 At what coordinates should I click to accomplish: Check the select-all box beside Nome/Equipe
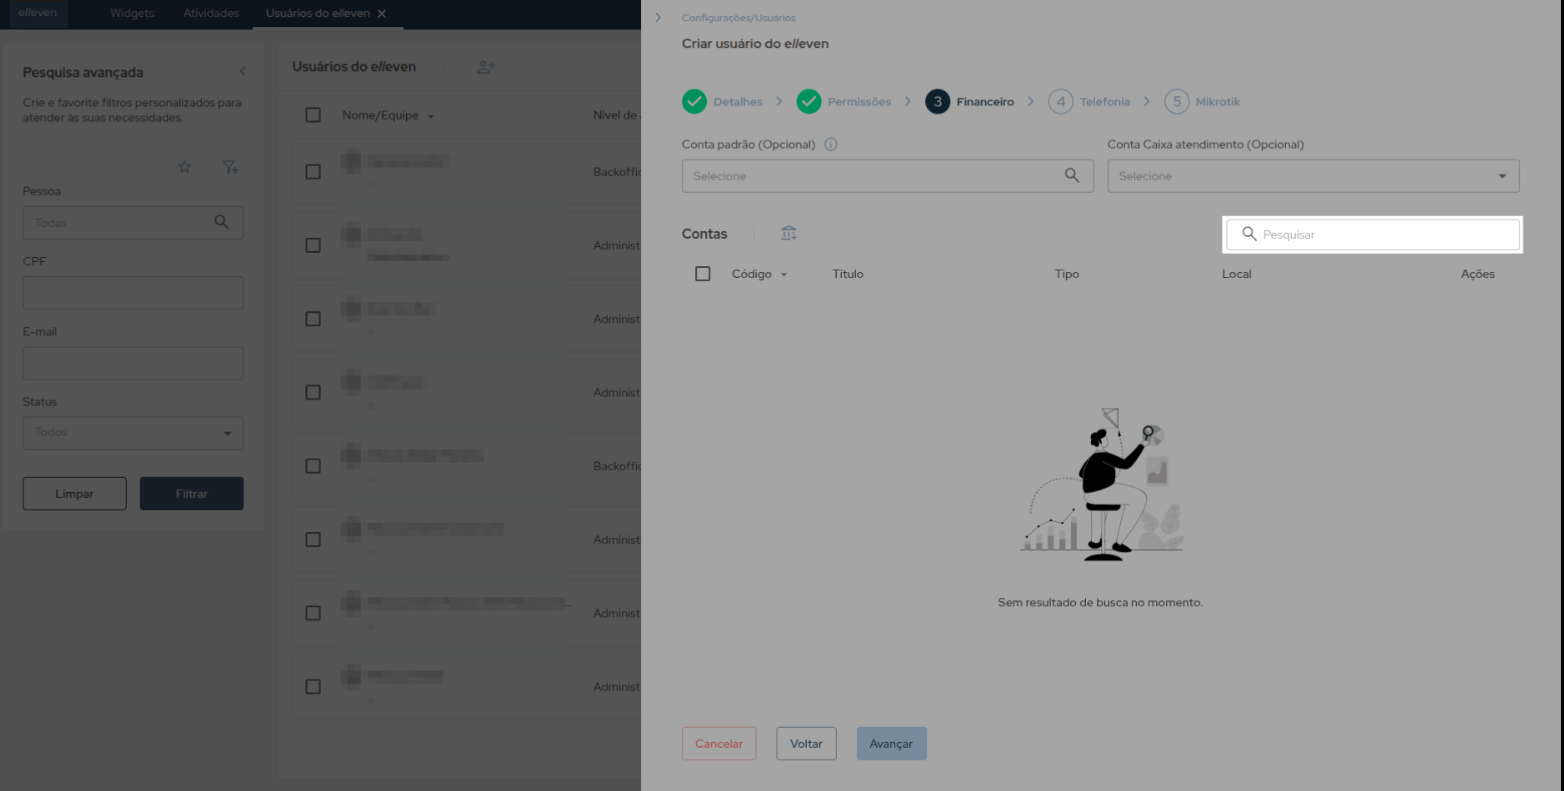(313, 115)
